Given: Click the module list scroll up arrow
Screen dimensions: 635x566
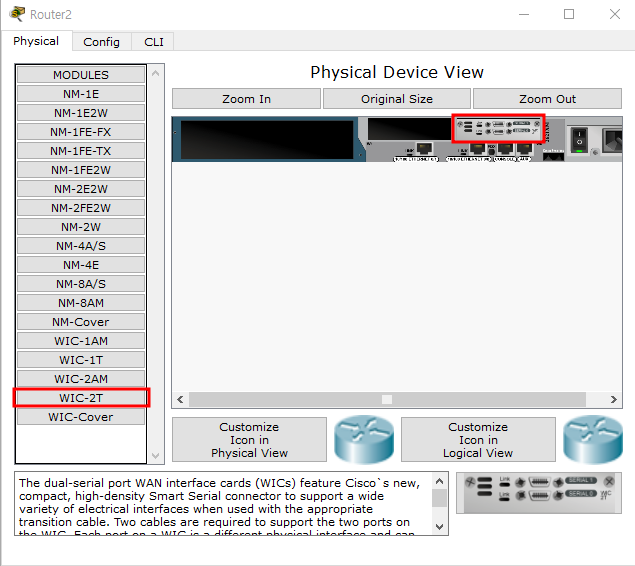Looking at the screenshot, I should tap(156, 74).
